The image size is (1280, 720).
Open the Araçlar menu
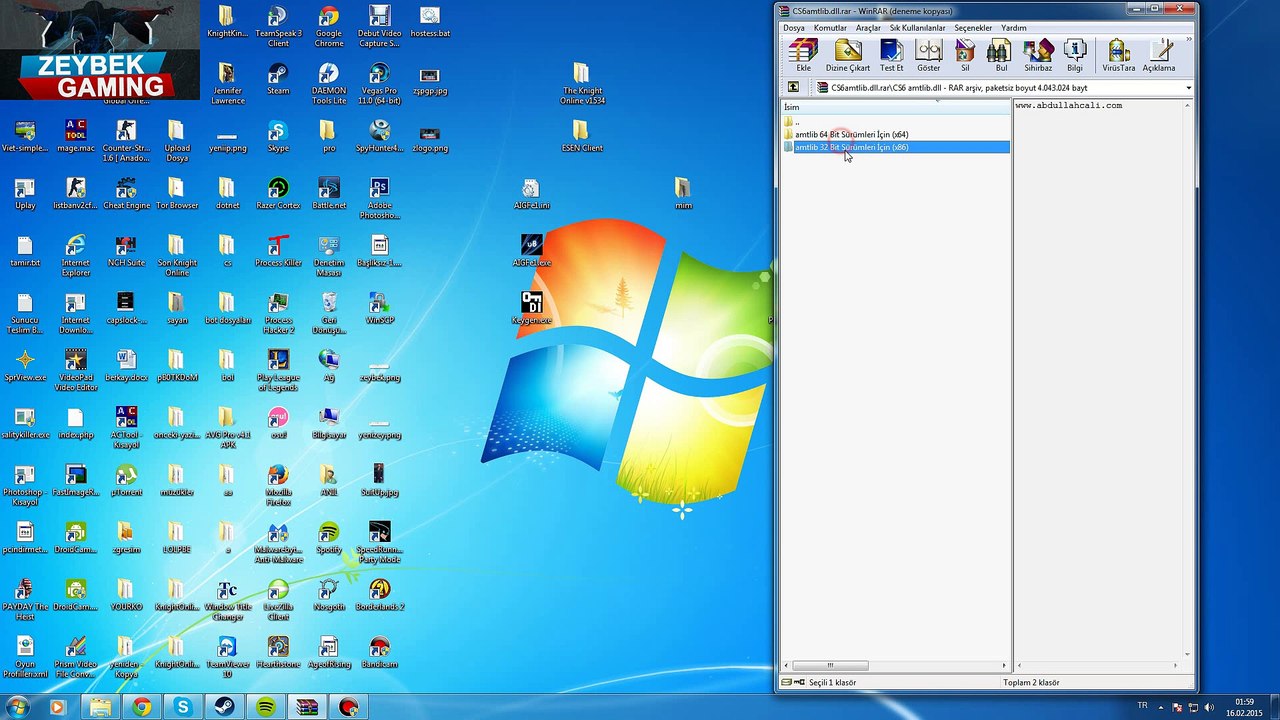click(868, 28)
